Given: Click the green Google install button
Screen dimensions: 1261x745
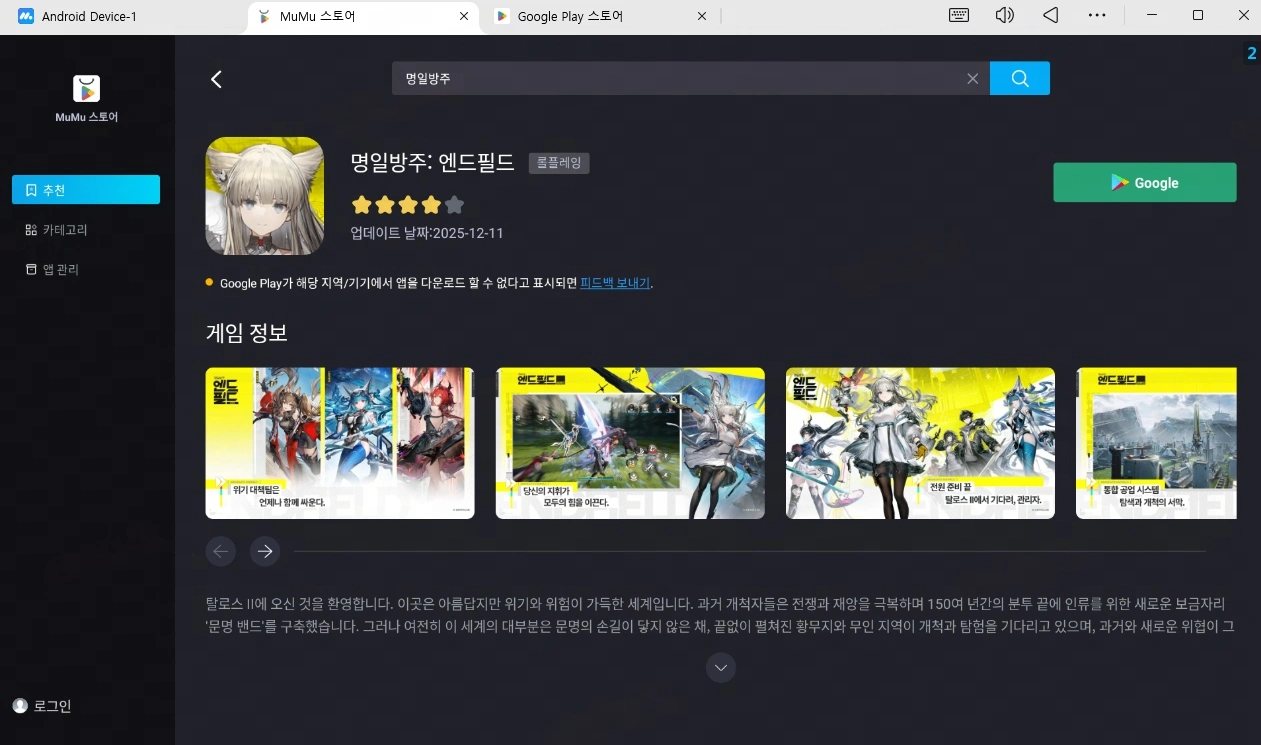Looking at the screenshot, I should 1144,182.
